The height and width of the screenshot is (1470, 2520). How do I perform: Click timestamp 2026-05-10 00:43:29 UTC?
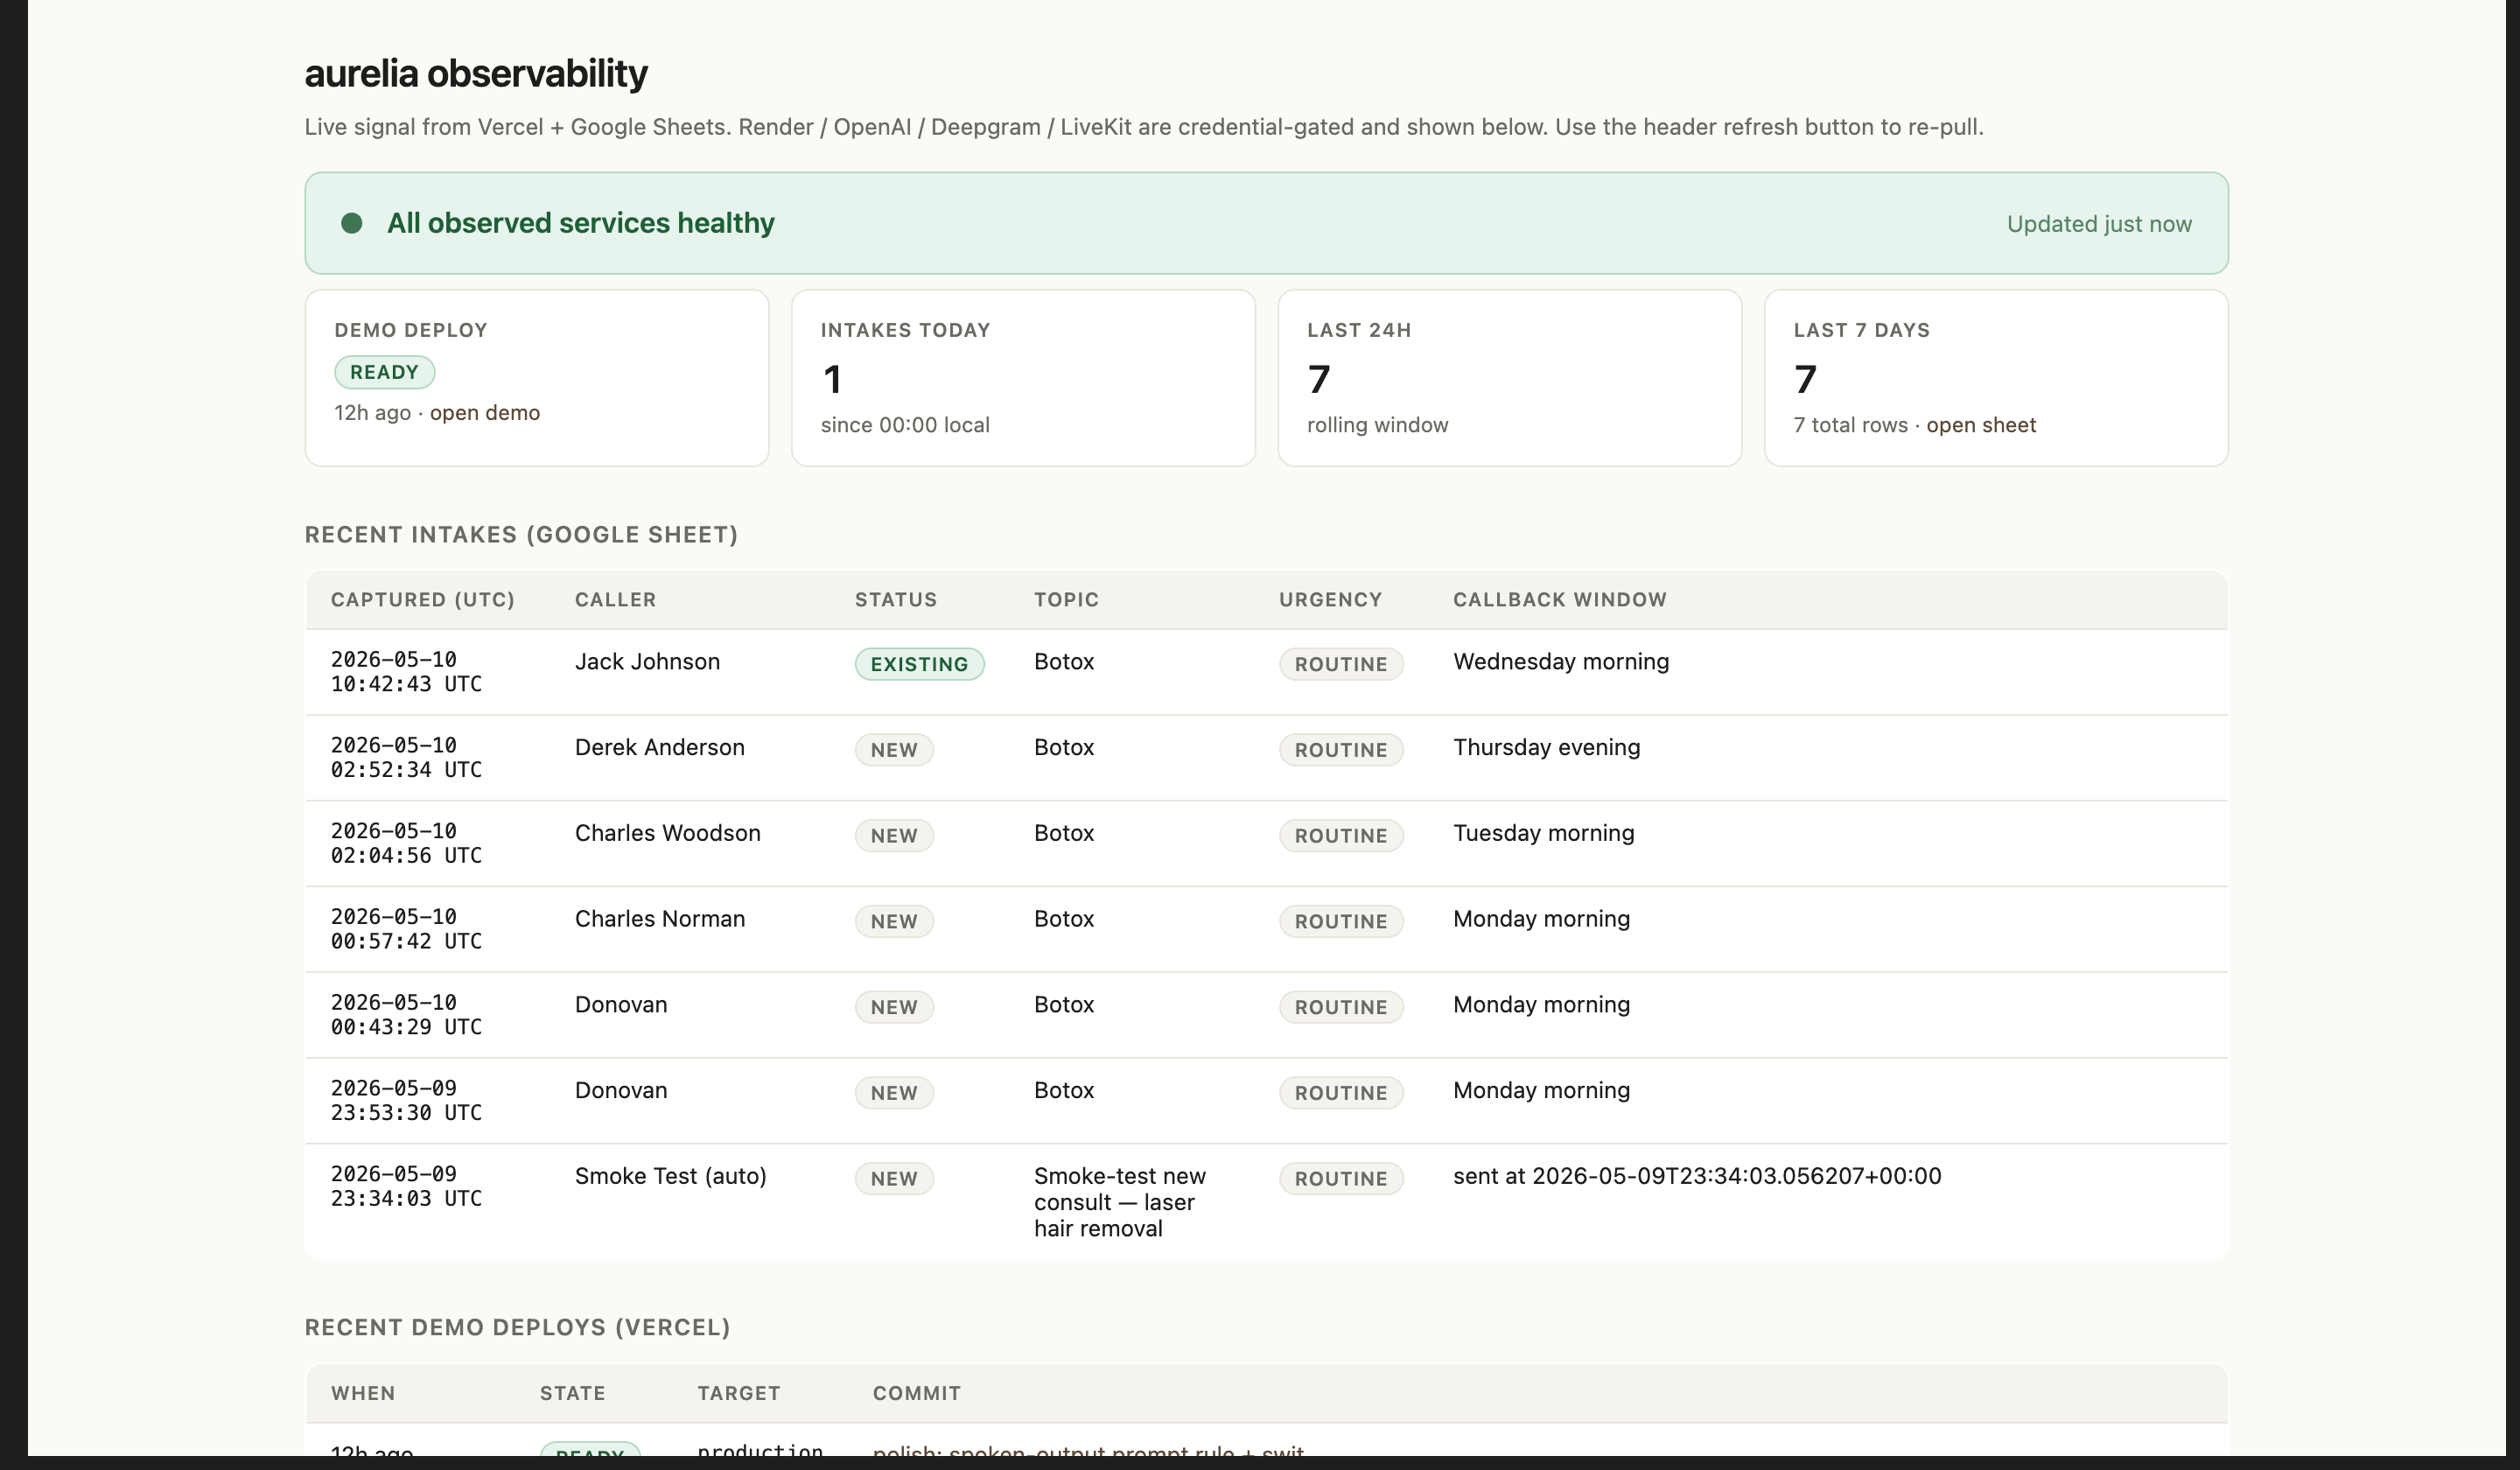click(406, 1015)
